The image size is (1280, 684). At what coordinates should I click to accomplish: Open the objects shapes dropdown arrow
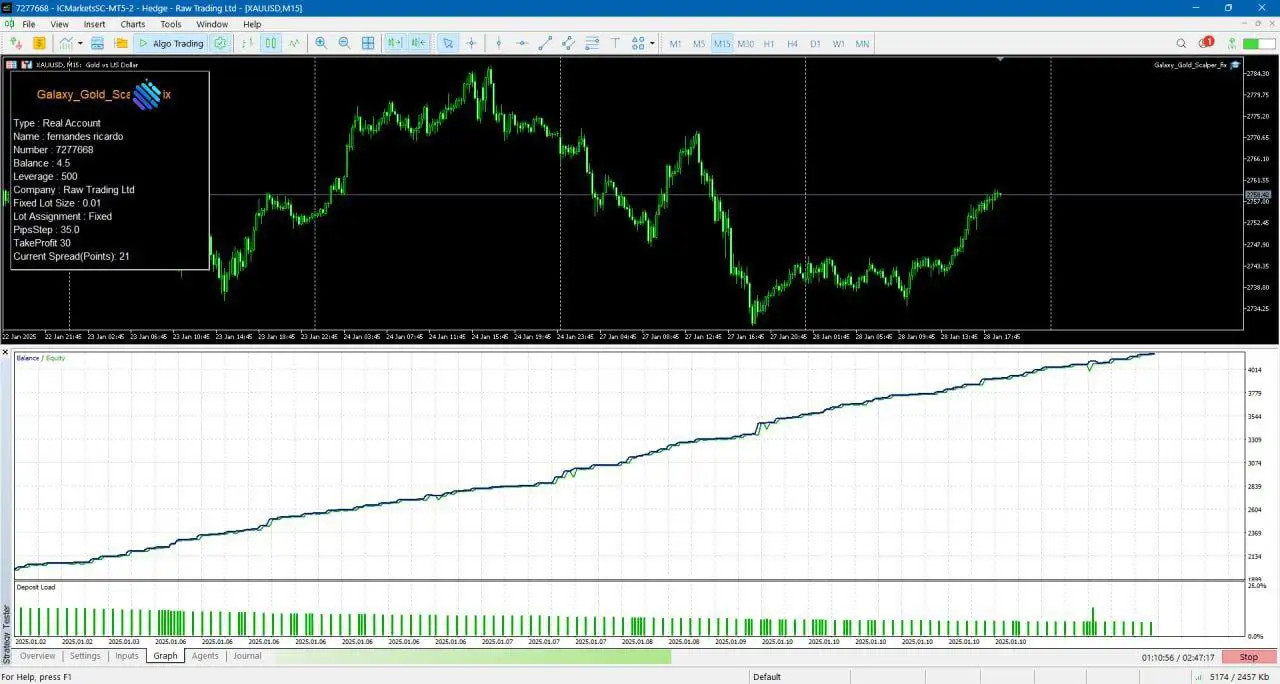pyautogui.click(x=652, y=43)
